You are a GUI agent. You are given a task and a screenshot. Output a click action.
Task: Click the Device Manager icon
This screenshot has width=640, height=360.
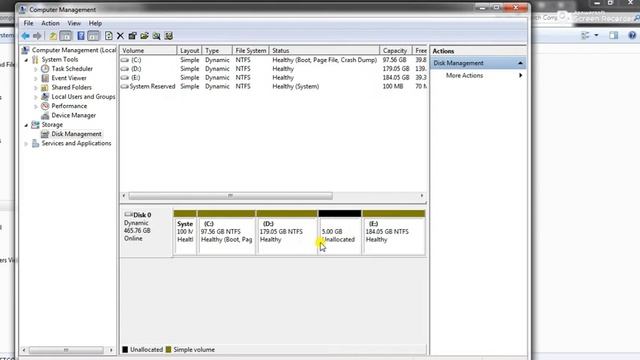pyautogui.click(x=45, y=116)
